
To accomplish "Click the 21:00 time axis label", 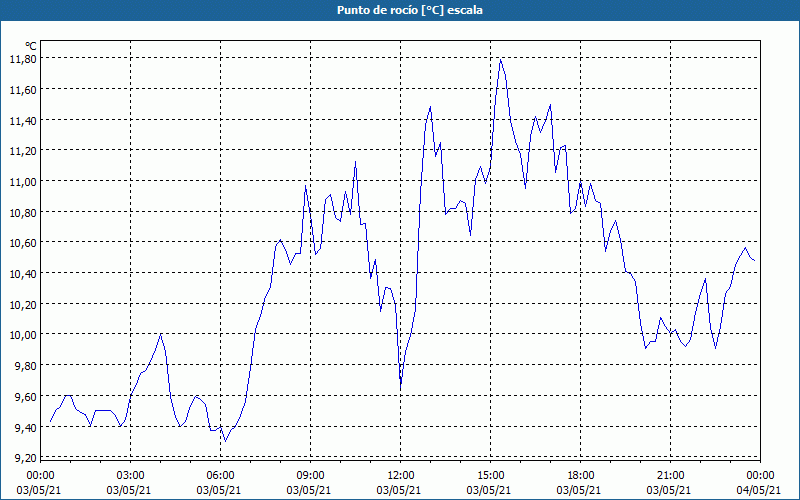I will [670, 476].
